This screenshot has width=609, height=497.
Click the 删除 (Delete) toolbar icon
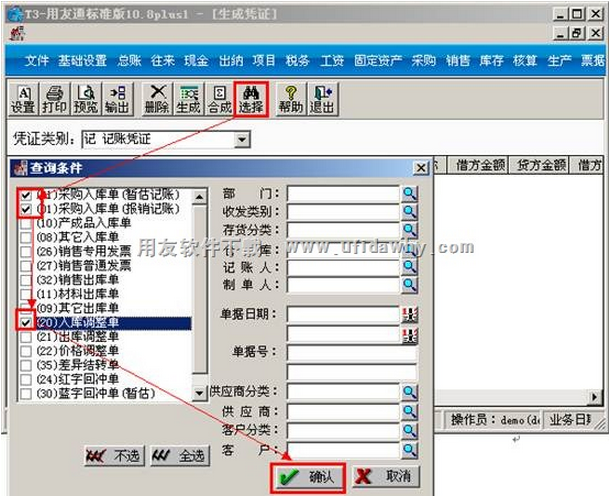click(x=157, y=98)
